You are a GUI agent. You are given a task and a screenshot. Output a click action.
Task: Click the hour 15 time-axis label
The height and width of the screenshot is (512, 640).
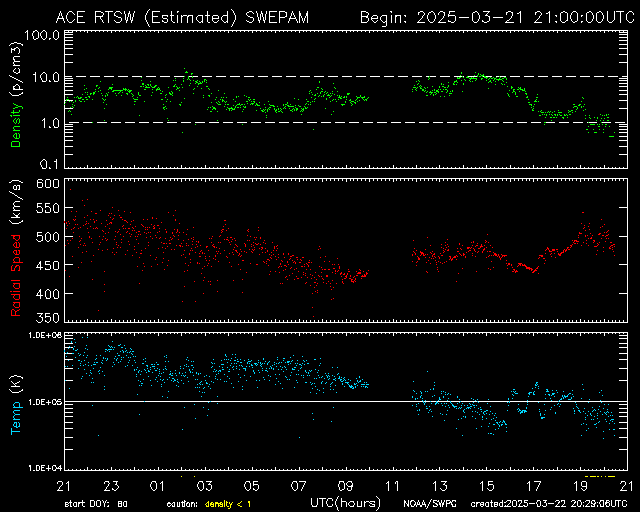(x=487, y=486)
